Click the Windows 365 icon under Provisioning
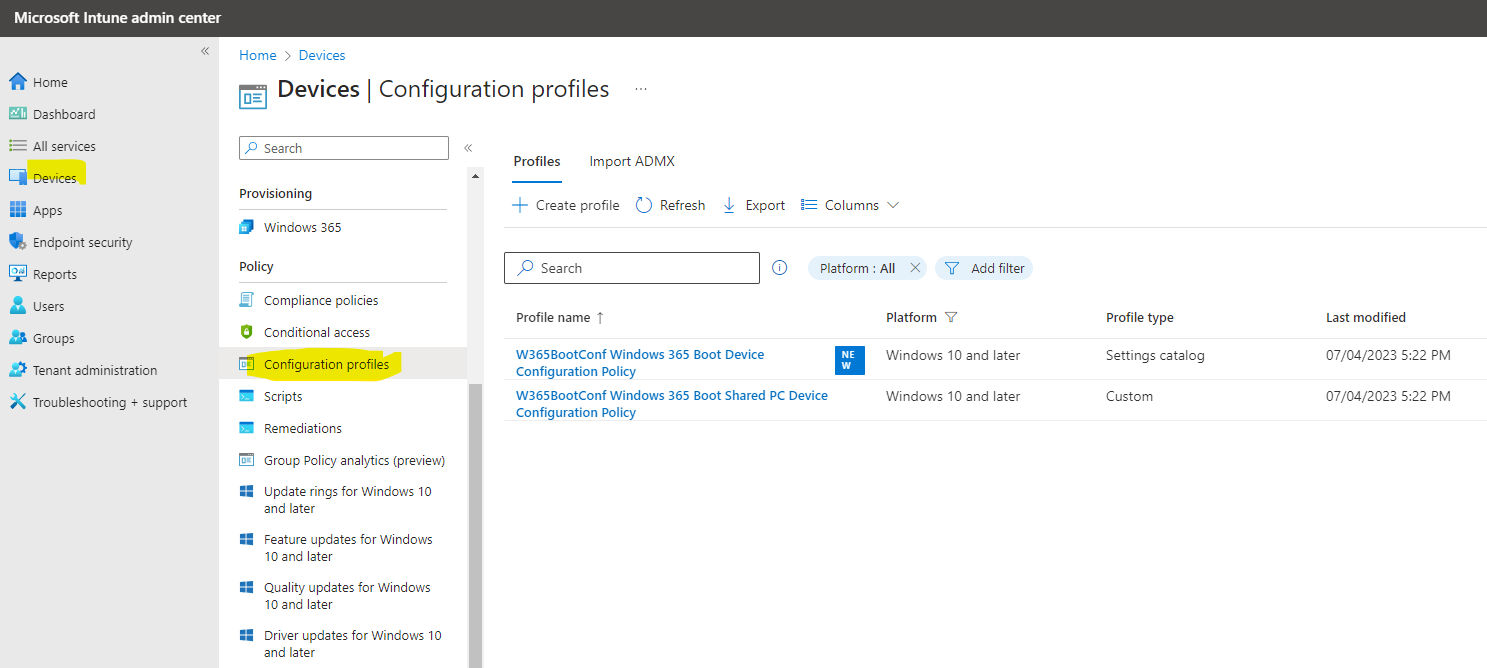This screenshot has width=1487, height=668. tap(247, 227)
